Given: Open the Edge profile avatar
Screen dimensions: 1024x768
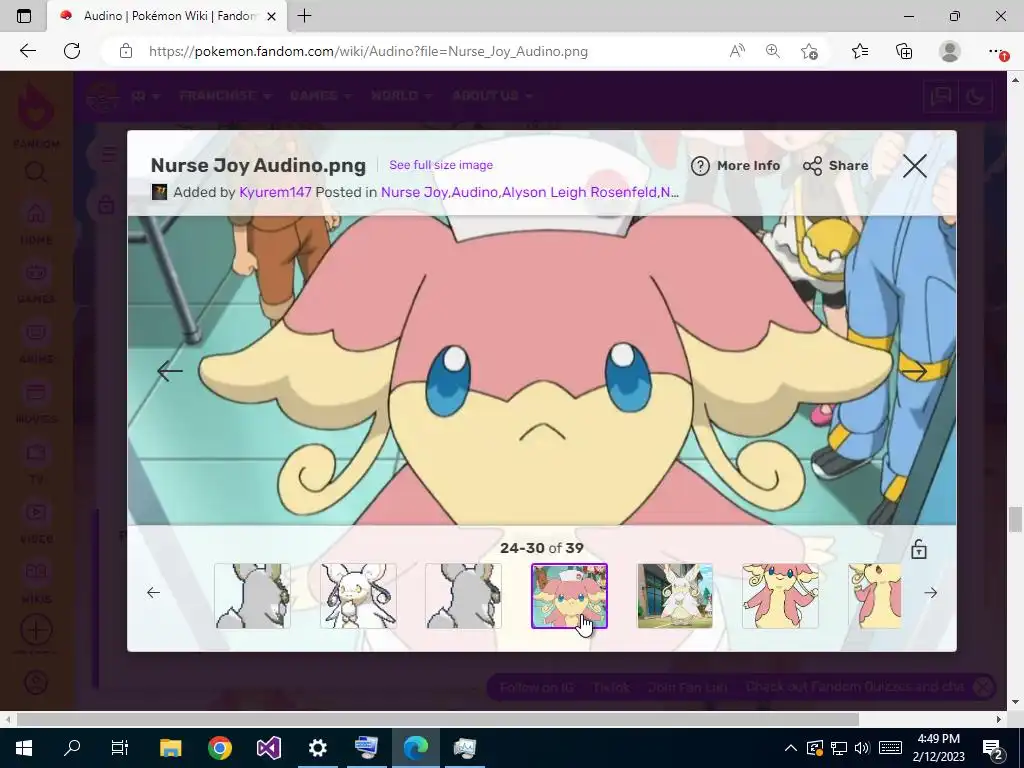Looking at the screenshot, I should (949, 51).
